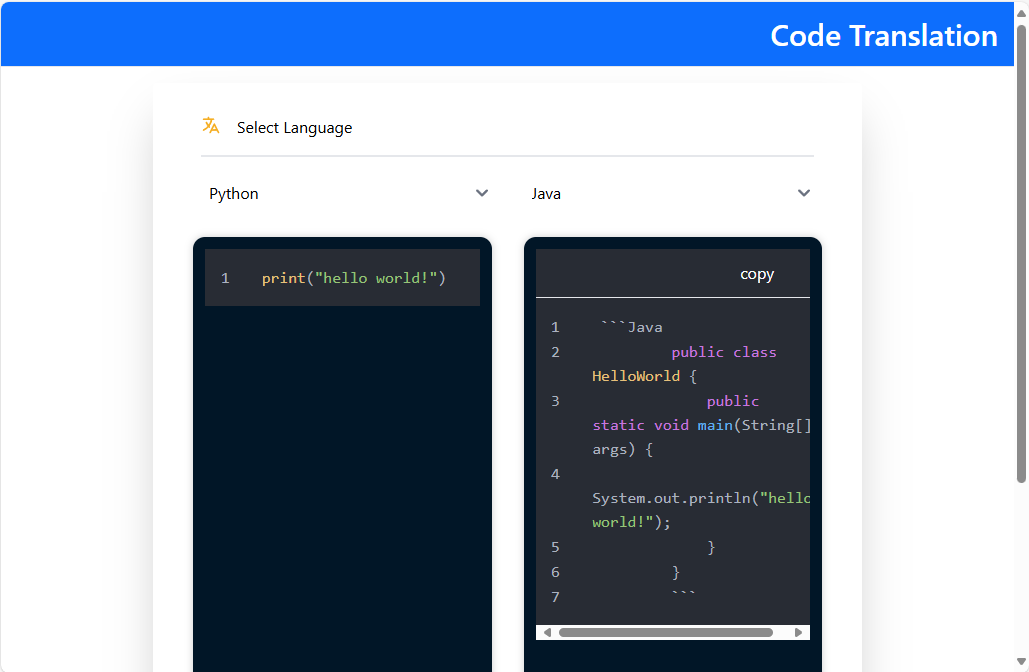Click the down arrow of the page scrollbar
The height and width of the screenshot is (672, 1029).
pos(1021,662)
